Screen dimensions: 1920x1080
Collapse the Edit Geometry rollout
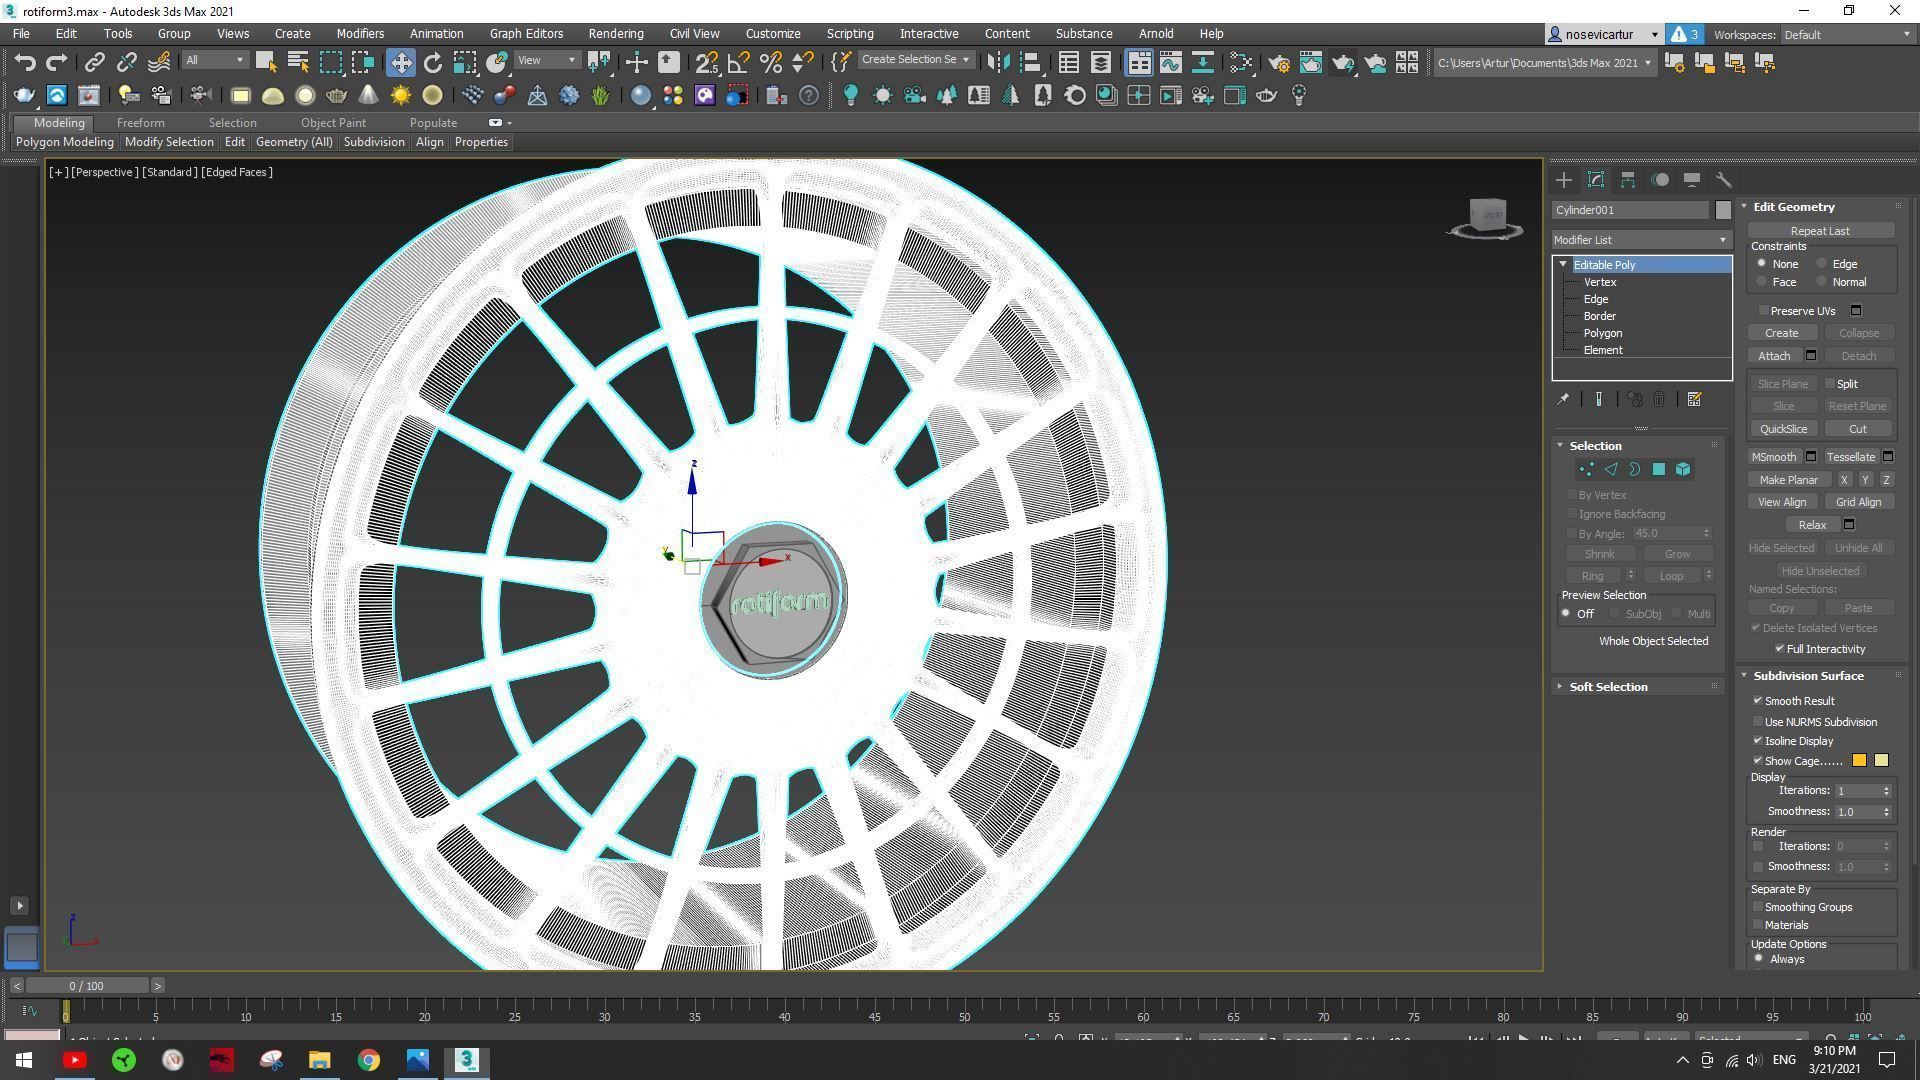(1744, 207)
